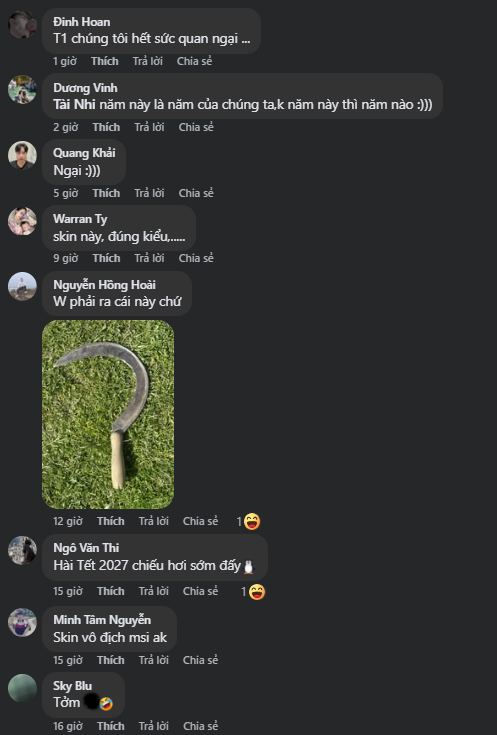This screenshot has height=735, width=497.
Task: Open Nguyễn Hồng Hoài's avatar
Action: point(22,286)
